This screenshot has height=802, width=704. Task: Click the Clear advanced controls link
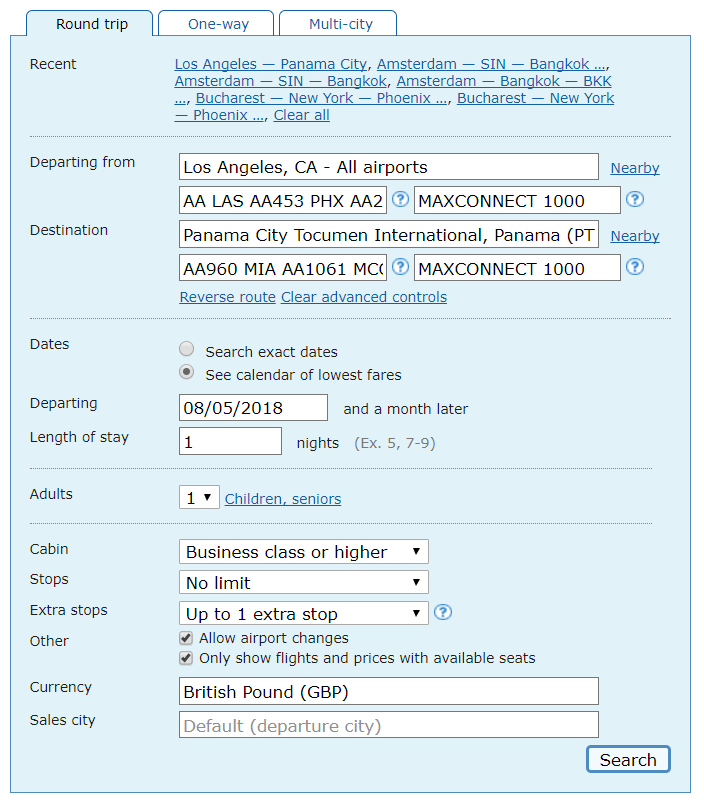(364, 297)
